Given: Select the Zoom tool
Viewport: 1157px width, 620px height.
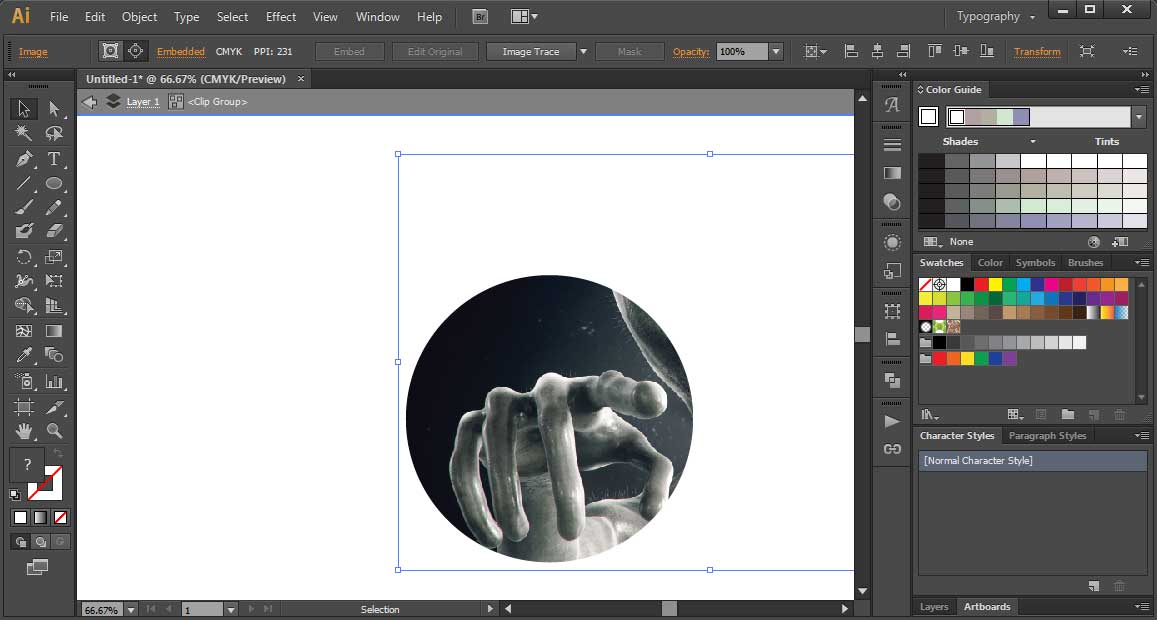Looking at the screenshot, I should pyautogui.click(x=54, y=432).
